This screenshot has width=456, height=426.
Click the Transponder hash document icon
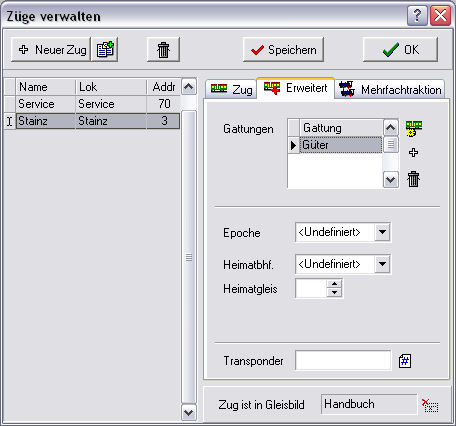pyautogui.click(x=405, y=361)
